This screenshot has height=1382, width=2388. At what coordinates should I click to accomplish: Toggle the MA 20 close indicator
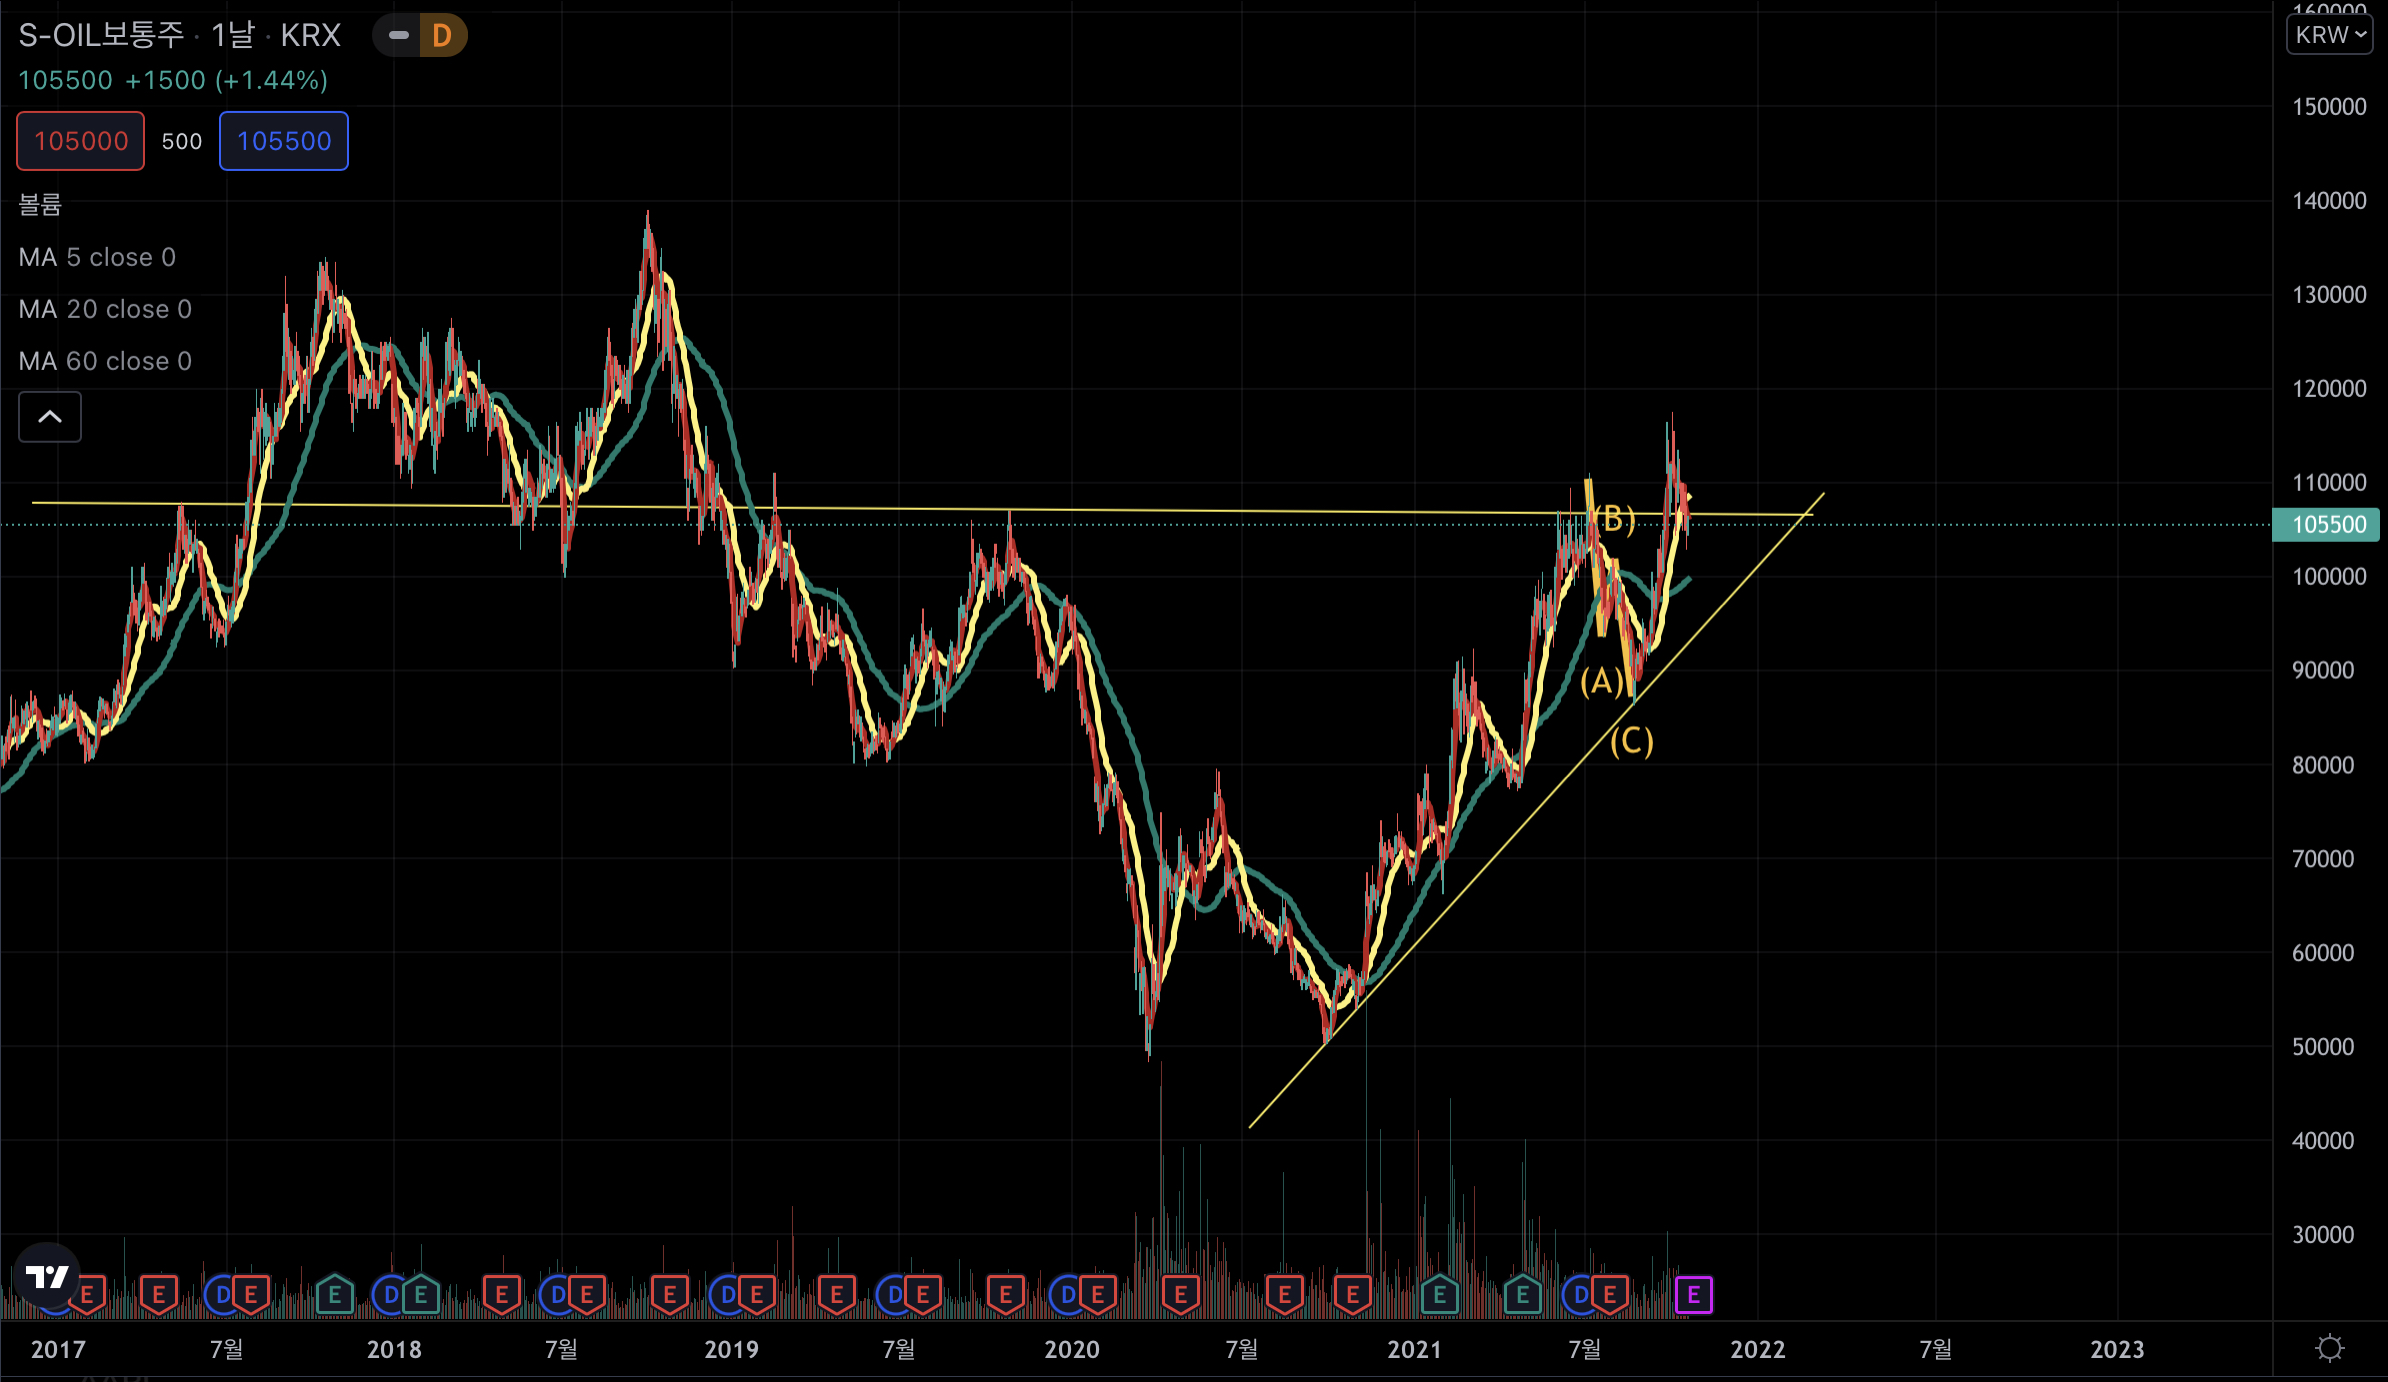(105, 309)
